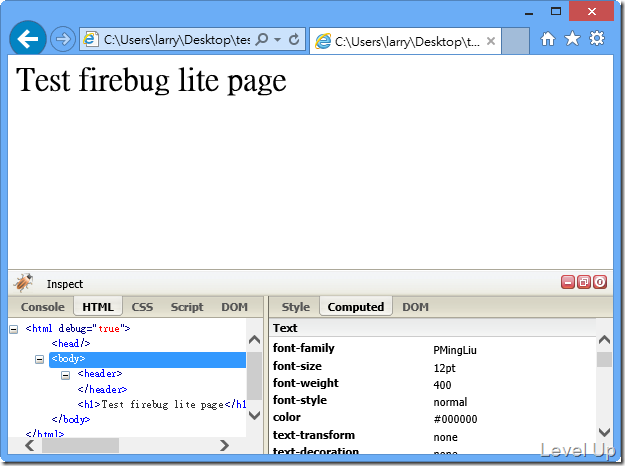Image resolution: width=625 pixels, height=466 pixels.
Task: Switch to the Console tab
Action: click(42, 307)
